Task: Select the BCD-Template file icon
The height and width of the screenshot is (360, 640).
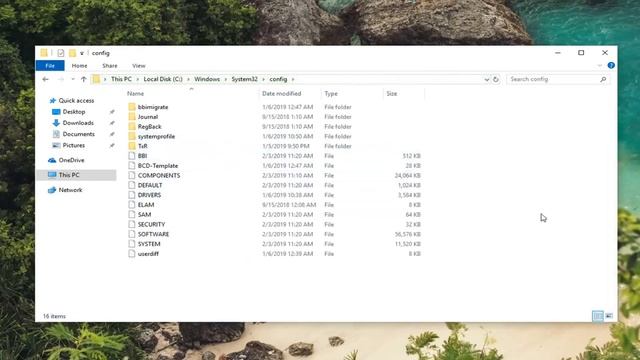Action: [x=131, y=166]
